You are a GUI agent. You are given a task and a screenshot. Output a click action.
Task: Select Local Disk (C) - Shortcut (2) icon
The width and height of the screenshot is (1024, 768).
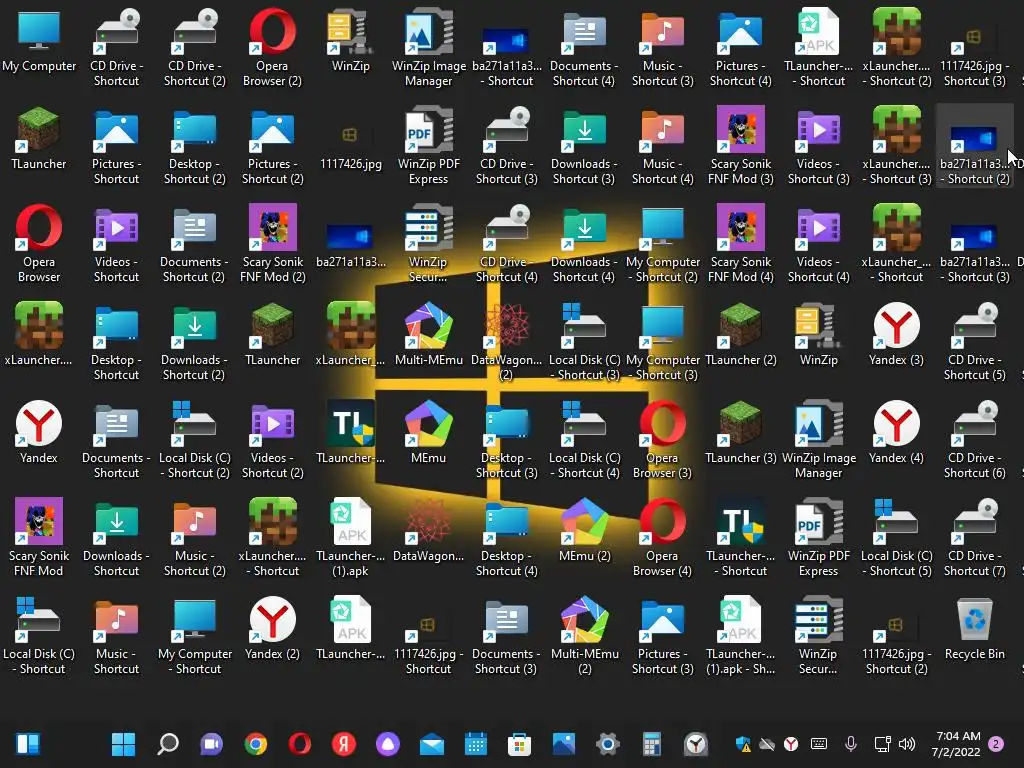[x=195, y=438]
